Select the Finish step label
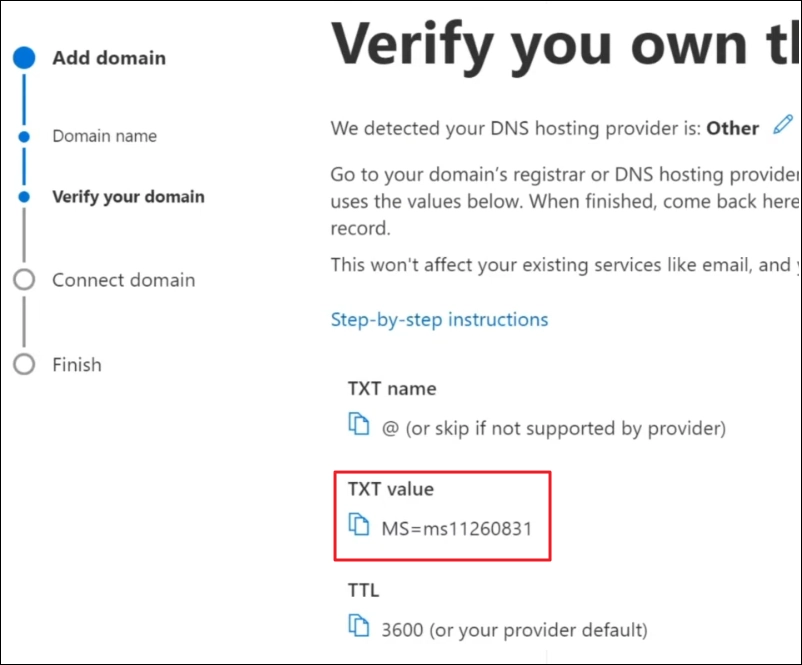 (x=77, y=364)
